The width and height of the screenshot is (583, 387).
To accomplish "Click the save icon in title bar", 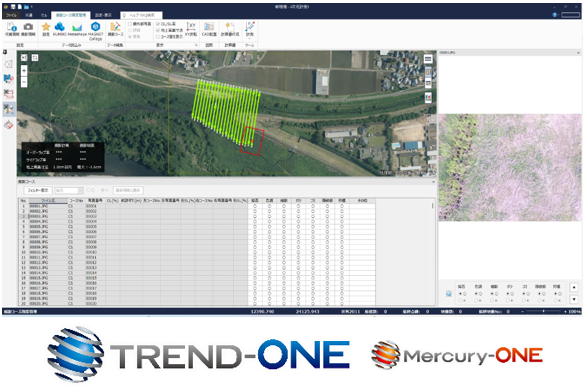I will point(13,7).
